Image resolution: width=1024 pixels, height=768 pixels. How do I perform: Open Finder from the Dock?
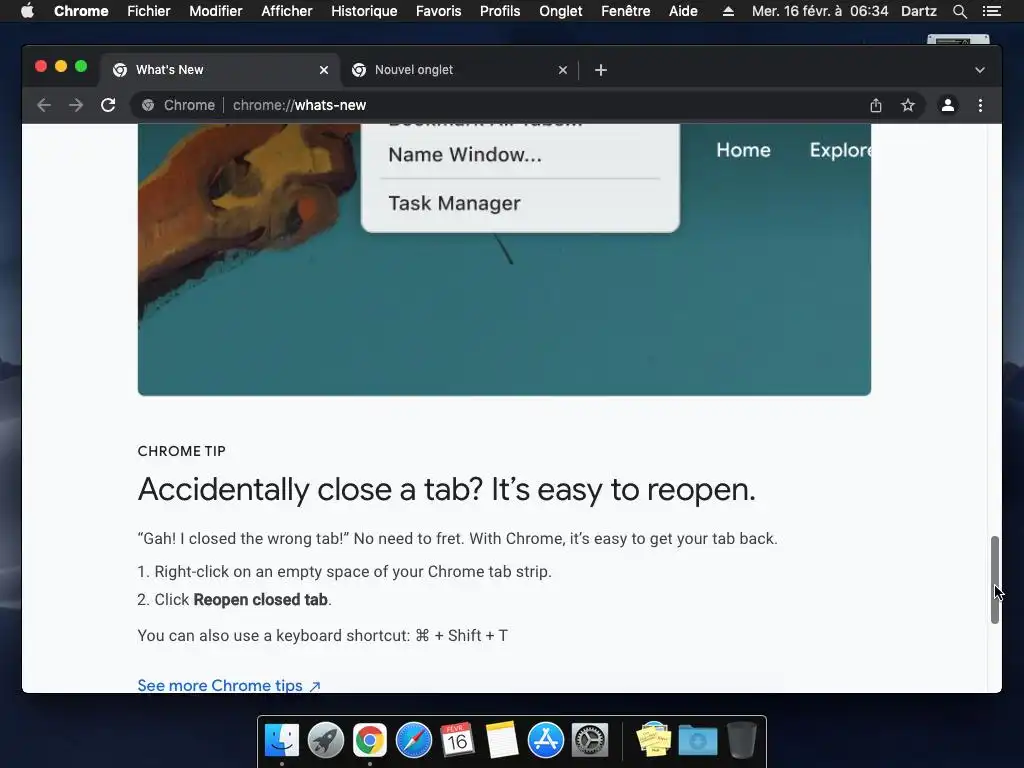click(282, 741)
